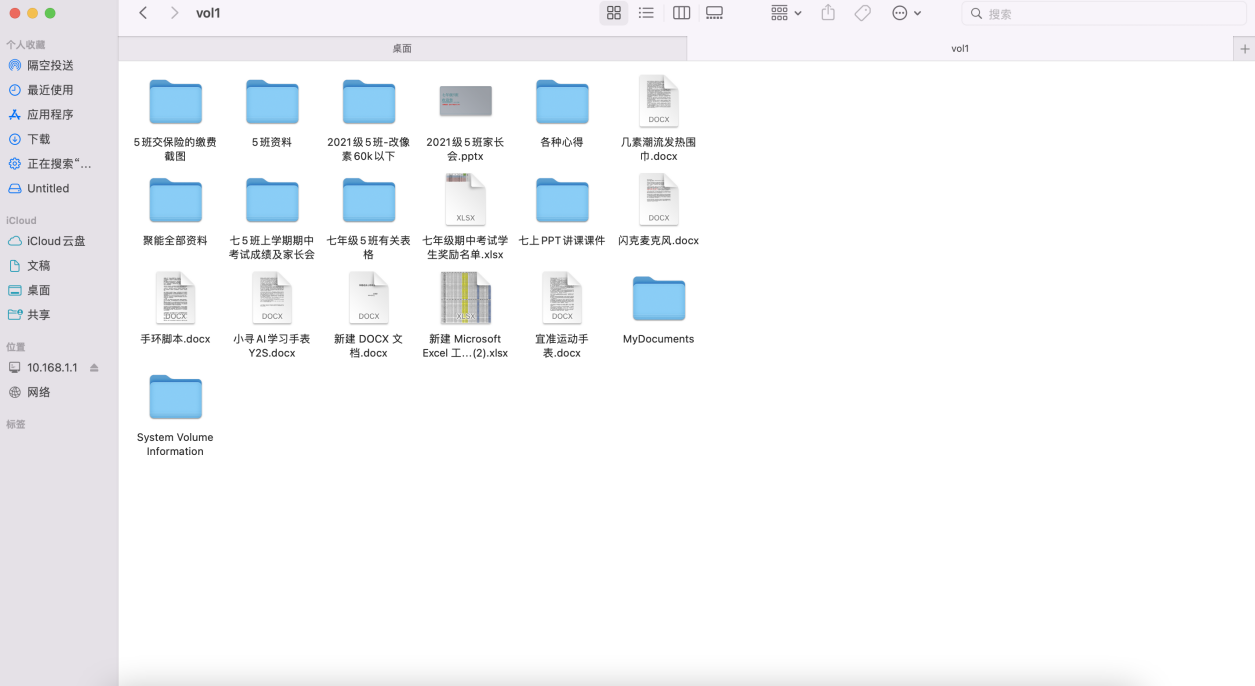This screenshot has height=686, width=1255.
Task: Switch to column view
Action: 681,13
